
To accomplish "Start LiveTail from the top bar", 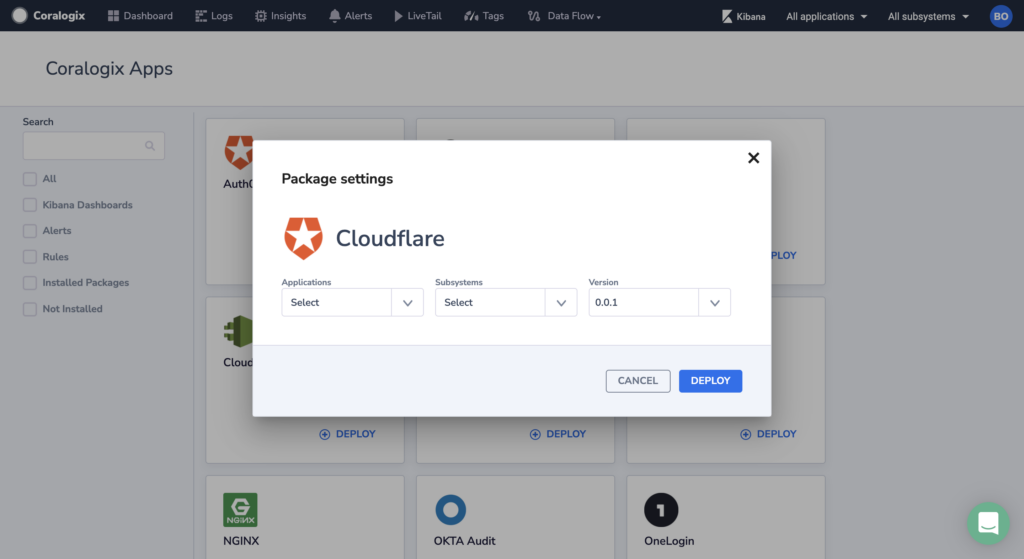I will click(418, 16).
